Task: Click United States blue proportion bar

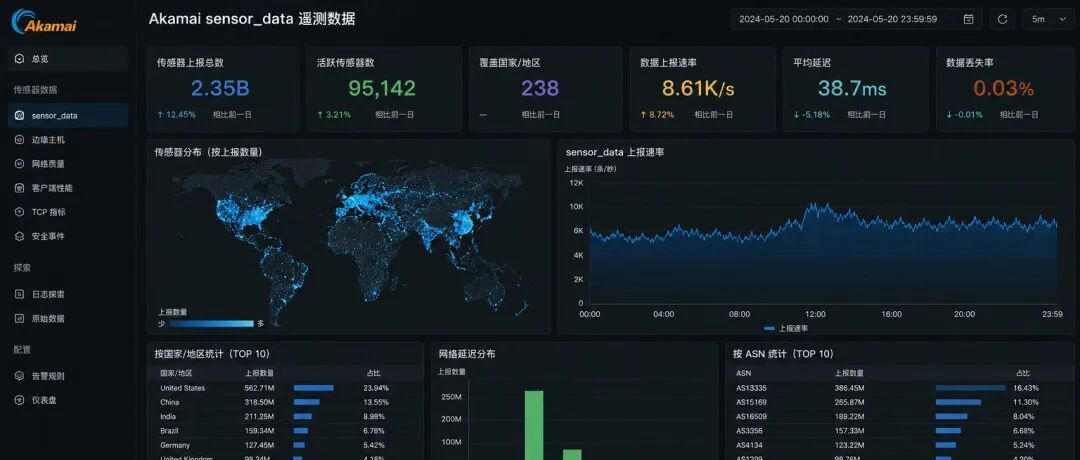Action: [313, 388]
